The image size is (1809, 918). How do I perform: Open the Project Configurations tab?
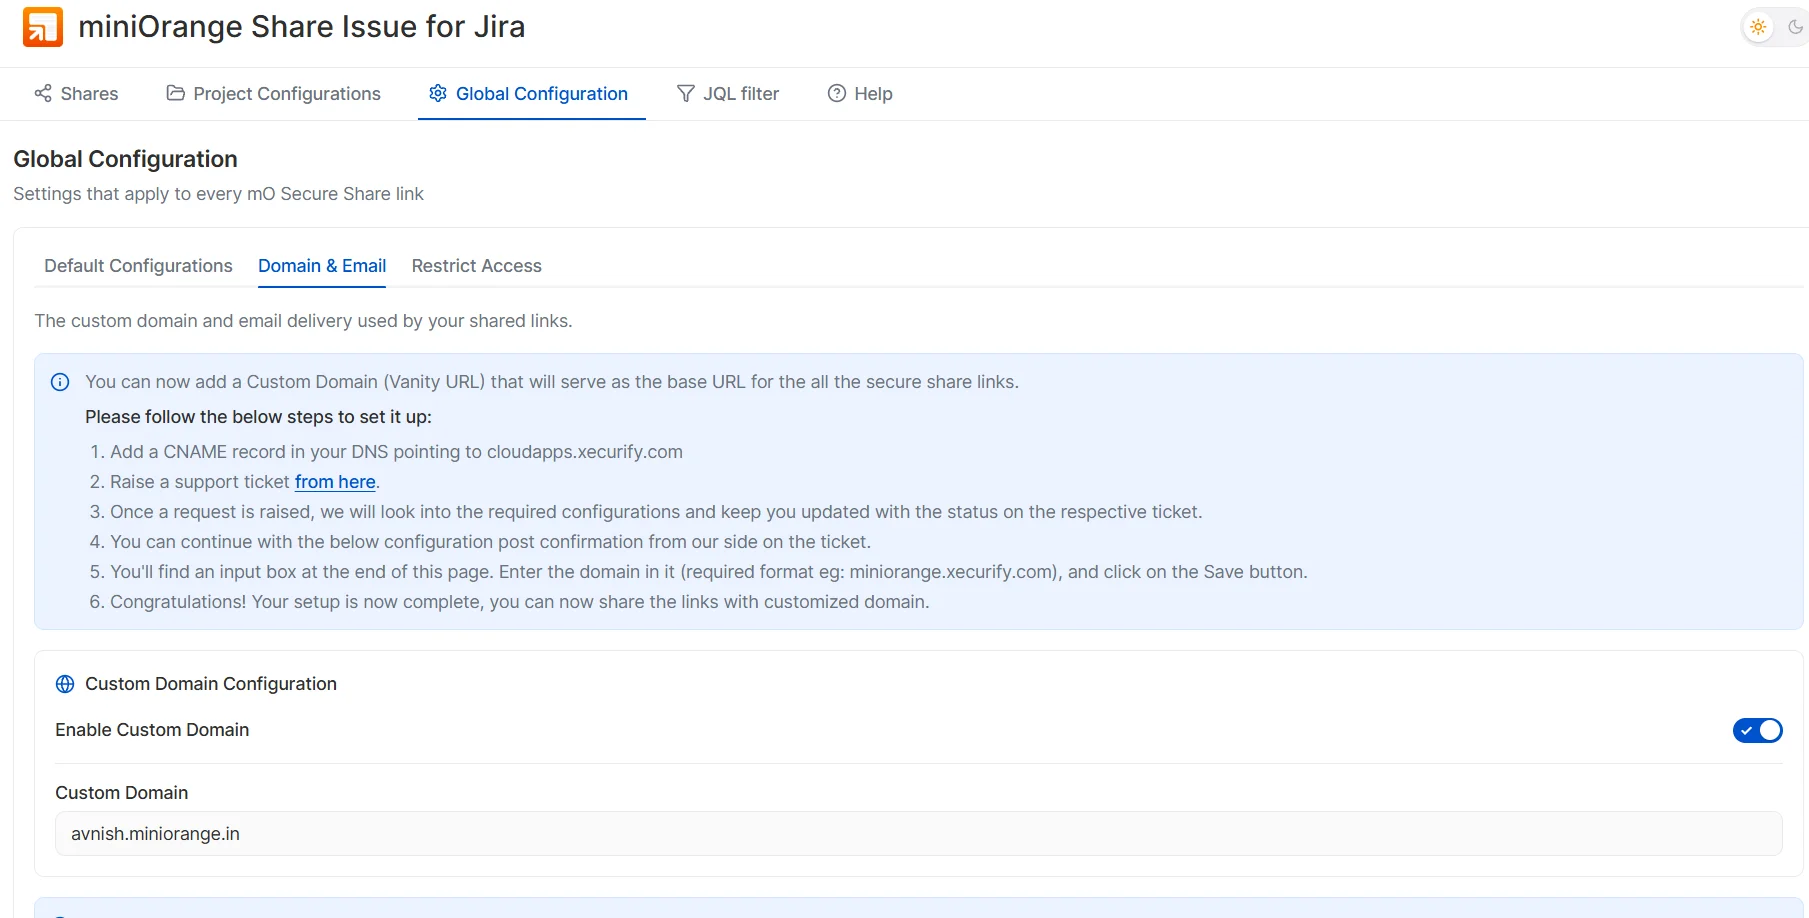[273, 94]
